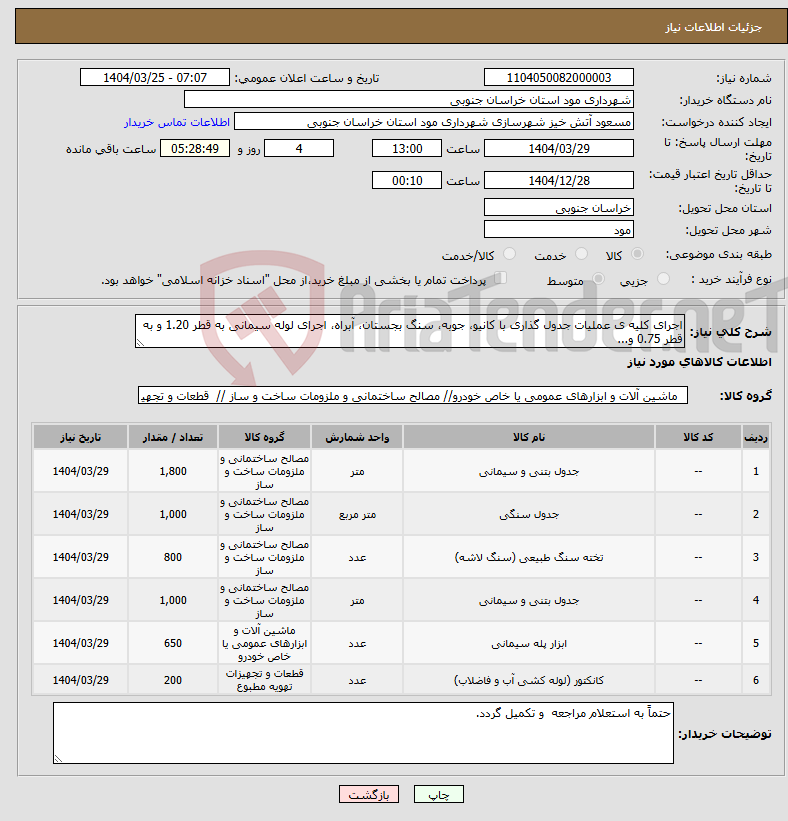The image size is (788, 821).
Task: Click the validity hour field 00:10
Action: click(x=407, y=181)
